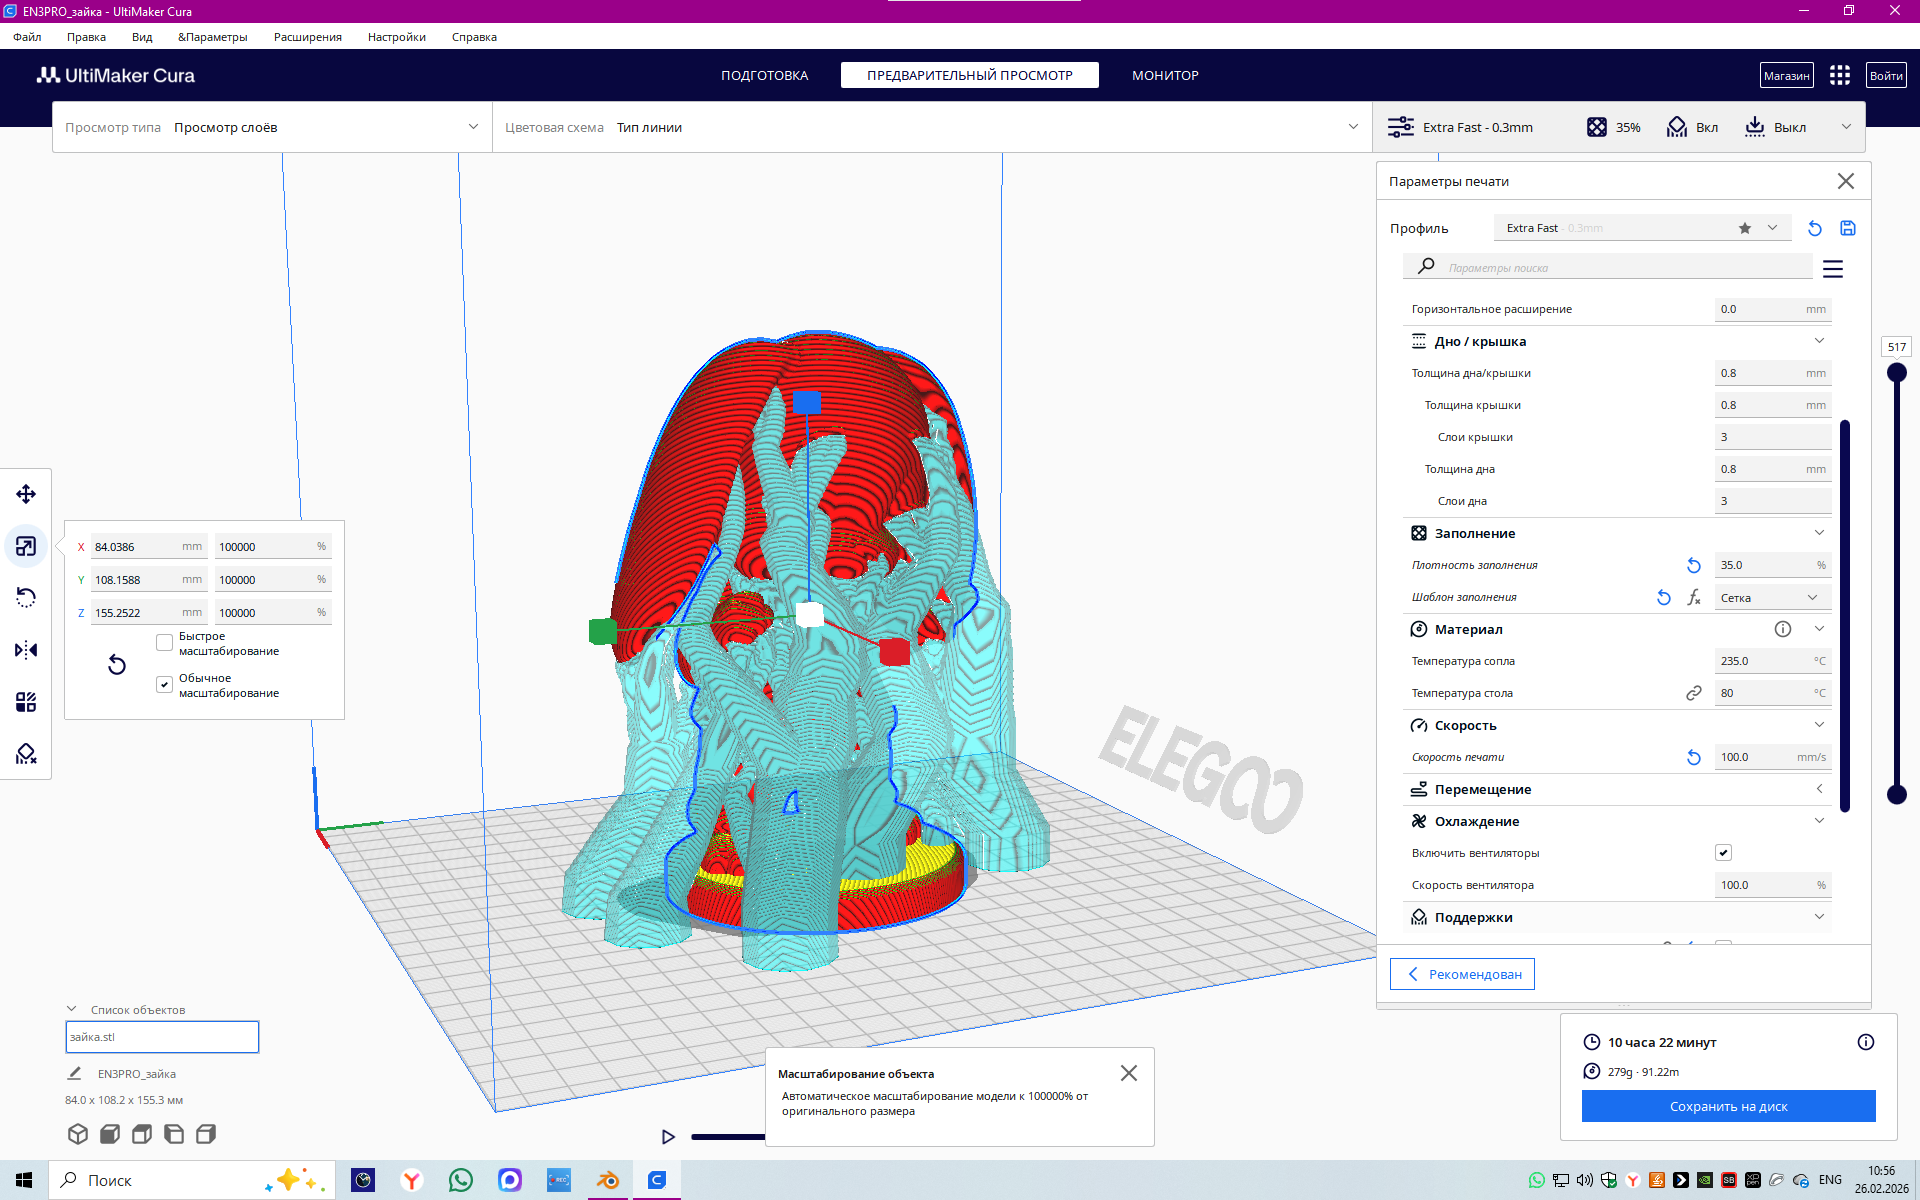The width and height of the screenshot is (1920, 1200).
Task: Open the Расширения menu
Action: click(308, 37)
